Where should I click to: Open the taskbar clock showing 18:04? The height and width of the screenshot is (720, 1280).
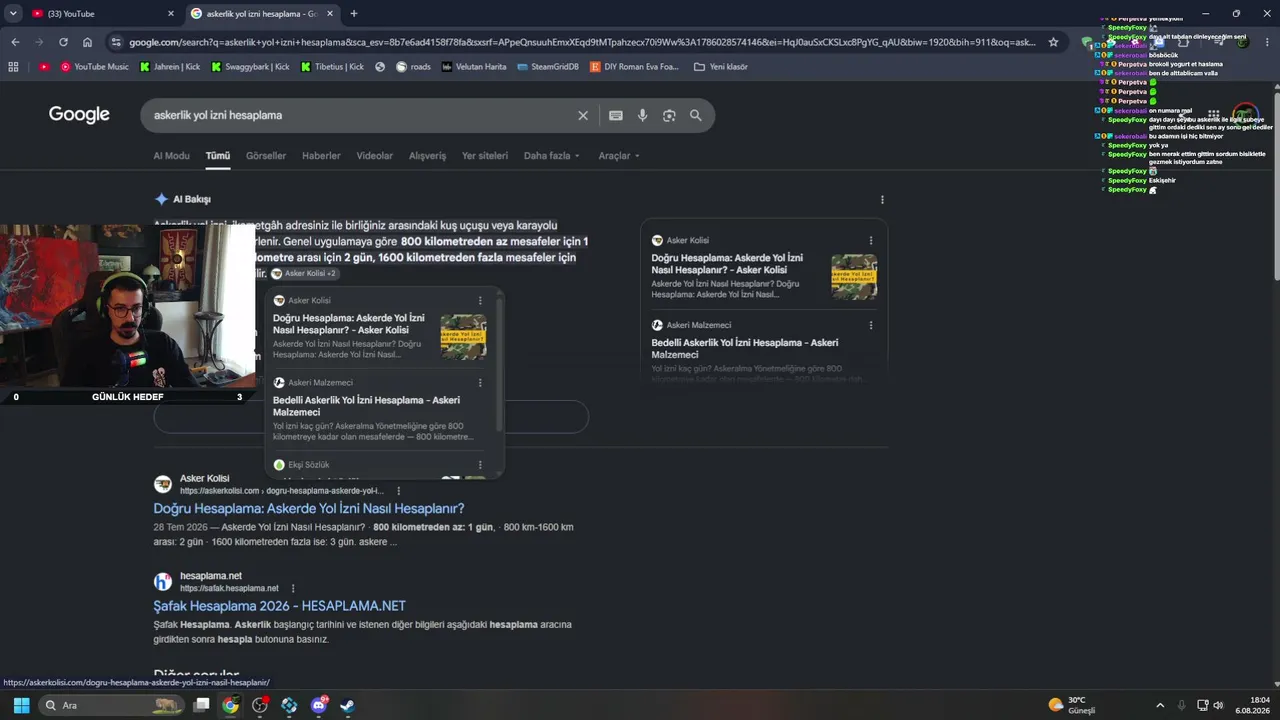tap(1252, 705)
